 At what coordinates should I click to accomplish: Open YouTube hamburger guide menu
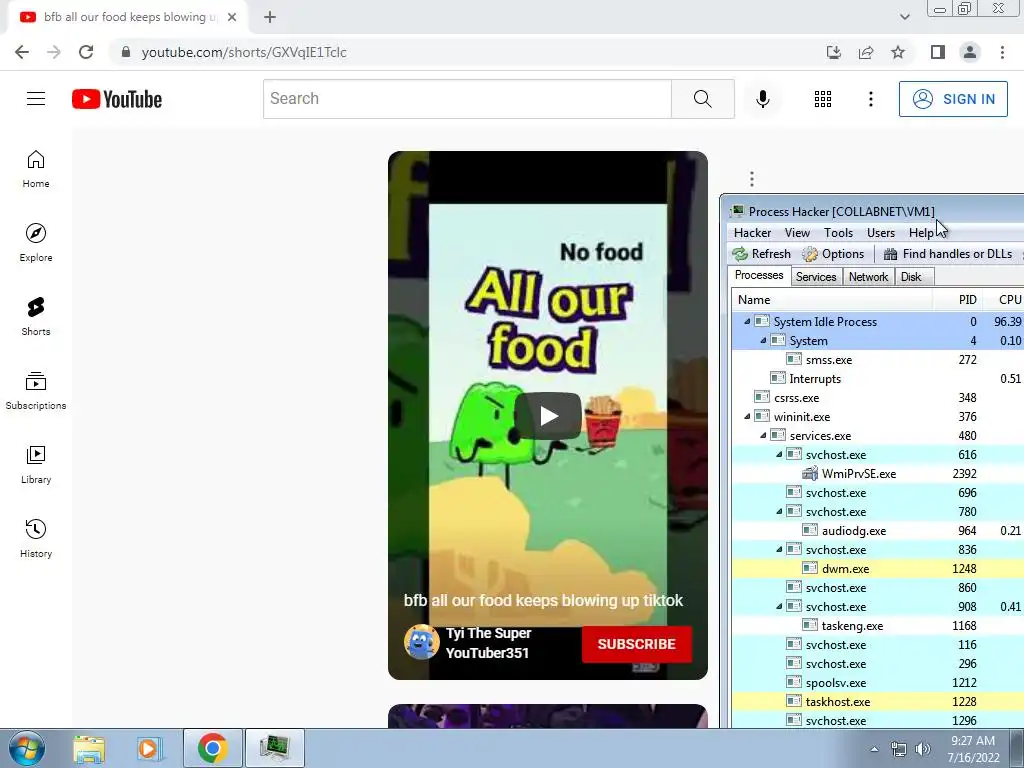click(36, 99)
